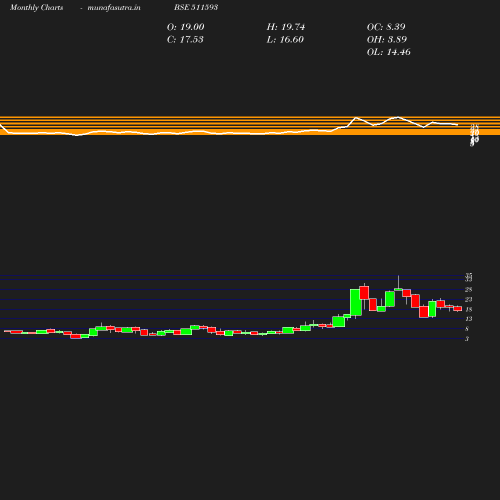Click the low value 'L: 16.60'
Viewport: 500px width, 500px height.
(285, 40)
